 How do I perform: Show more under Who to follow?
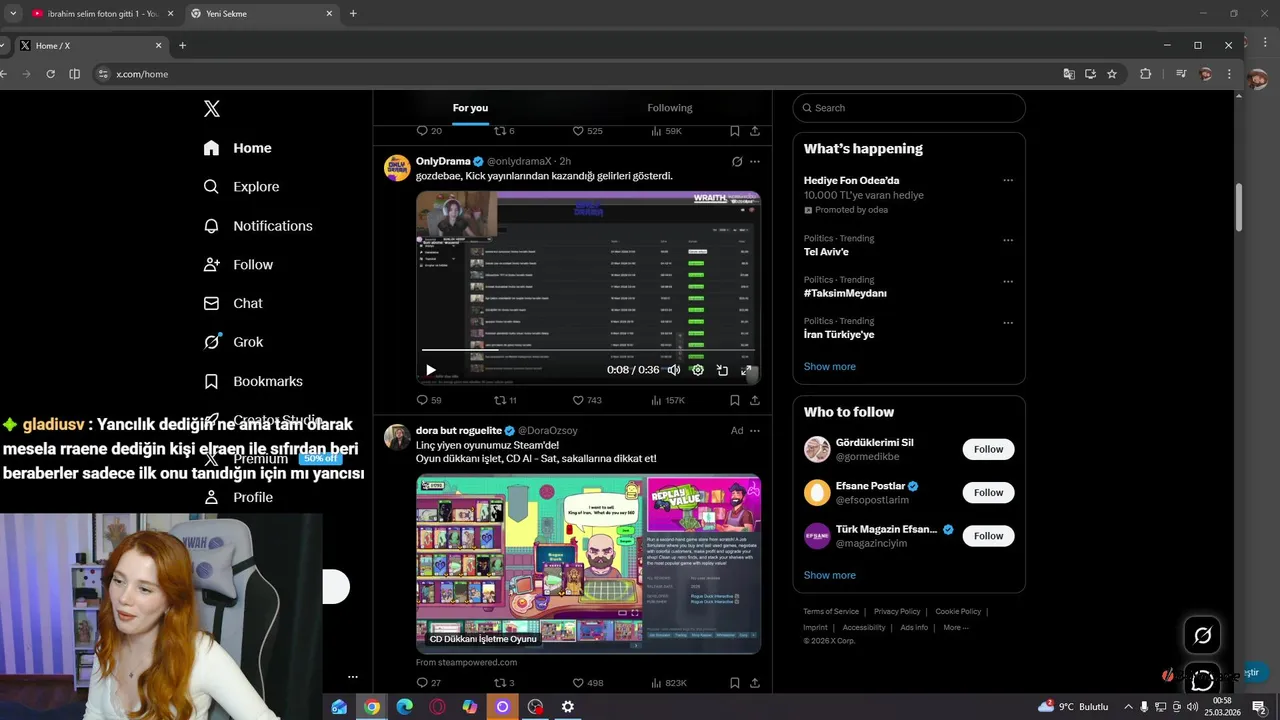830,575
